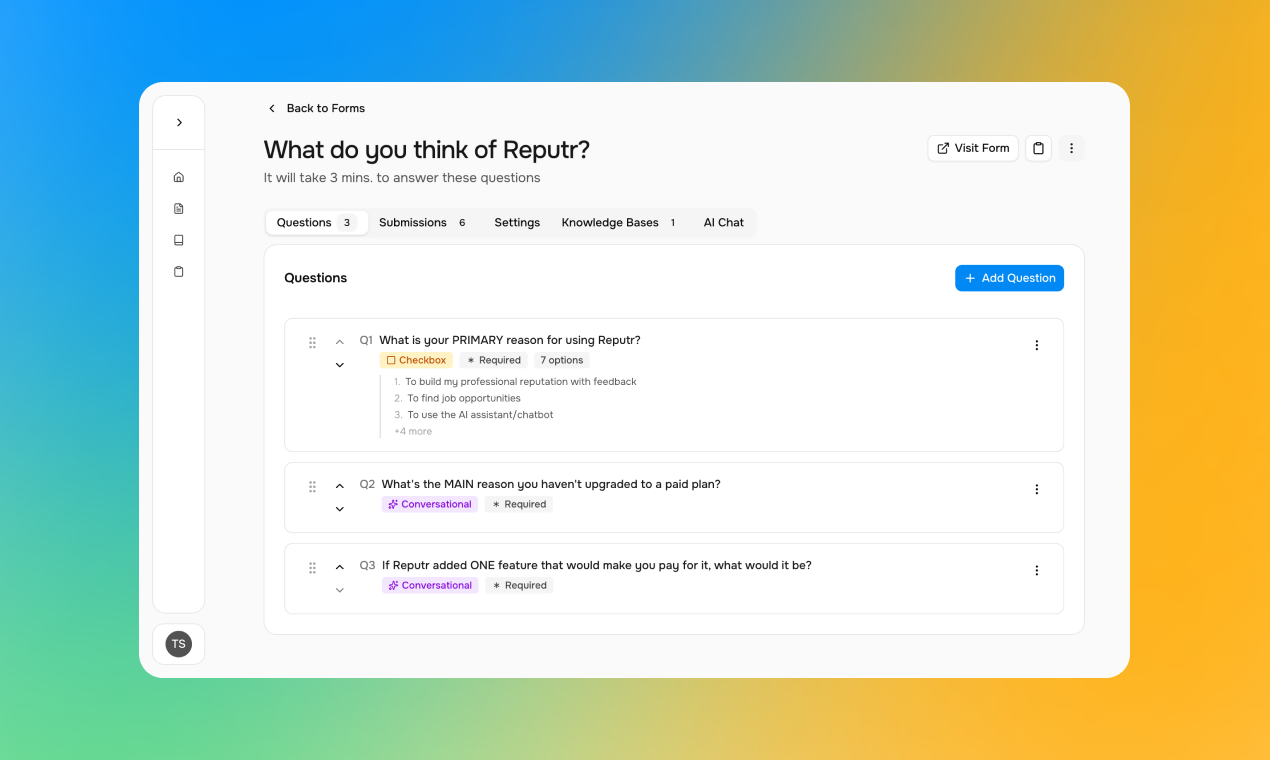Click the Required badge on Q1
Image resolution: width=1270 pixels, height=760 pixels.
coord(494,360)
